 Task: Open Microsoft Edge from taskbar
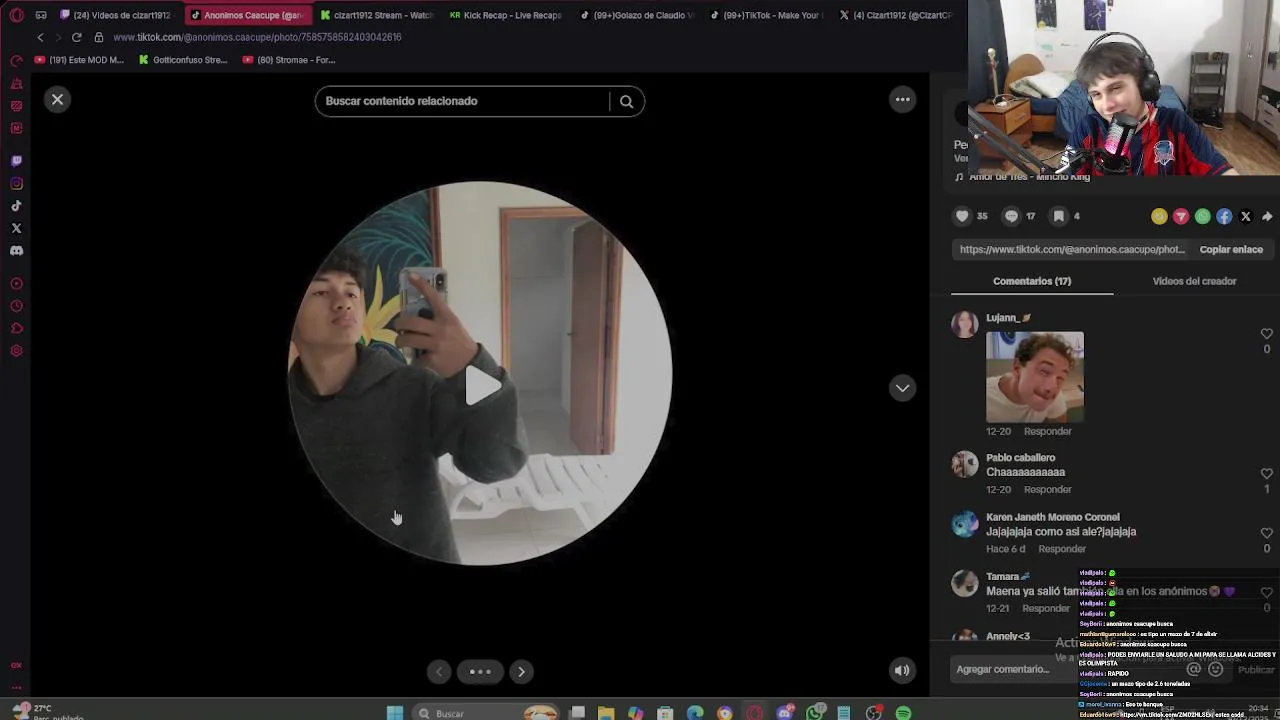pyautogui.click(x=695, y=713)
